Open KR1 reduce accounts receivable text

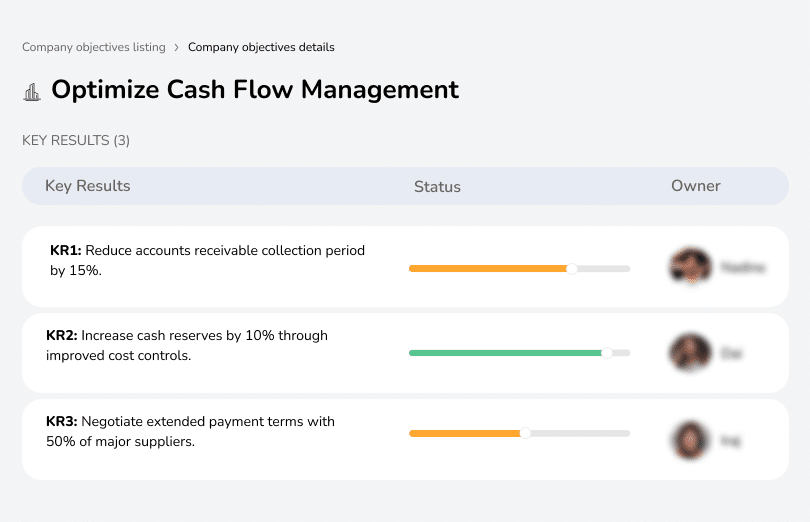click(207, 260)
